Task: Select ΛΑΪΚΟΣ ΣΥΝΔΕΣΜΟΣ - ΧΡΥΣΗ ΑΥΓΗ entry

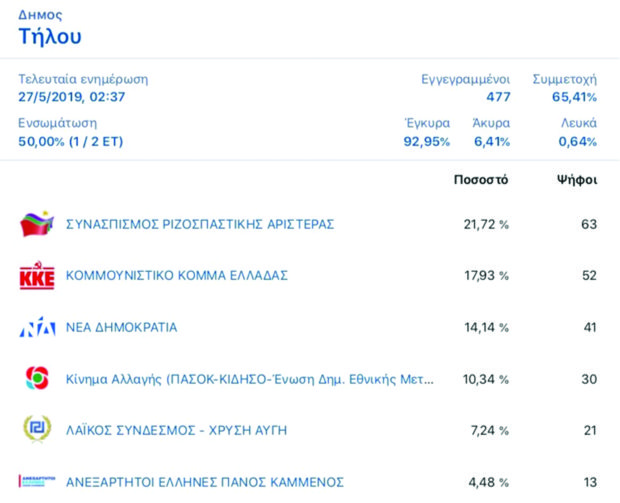Action: tap(176, 431)
